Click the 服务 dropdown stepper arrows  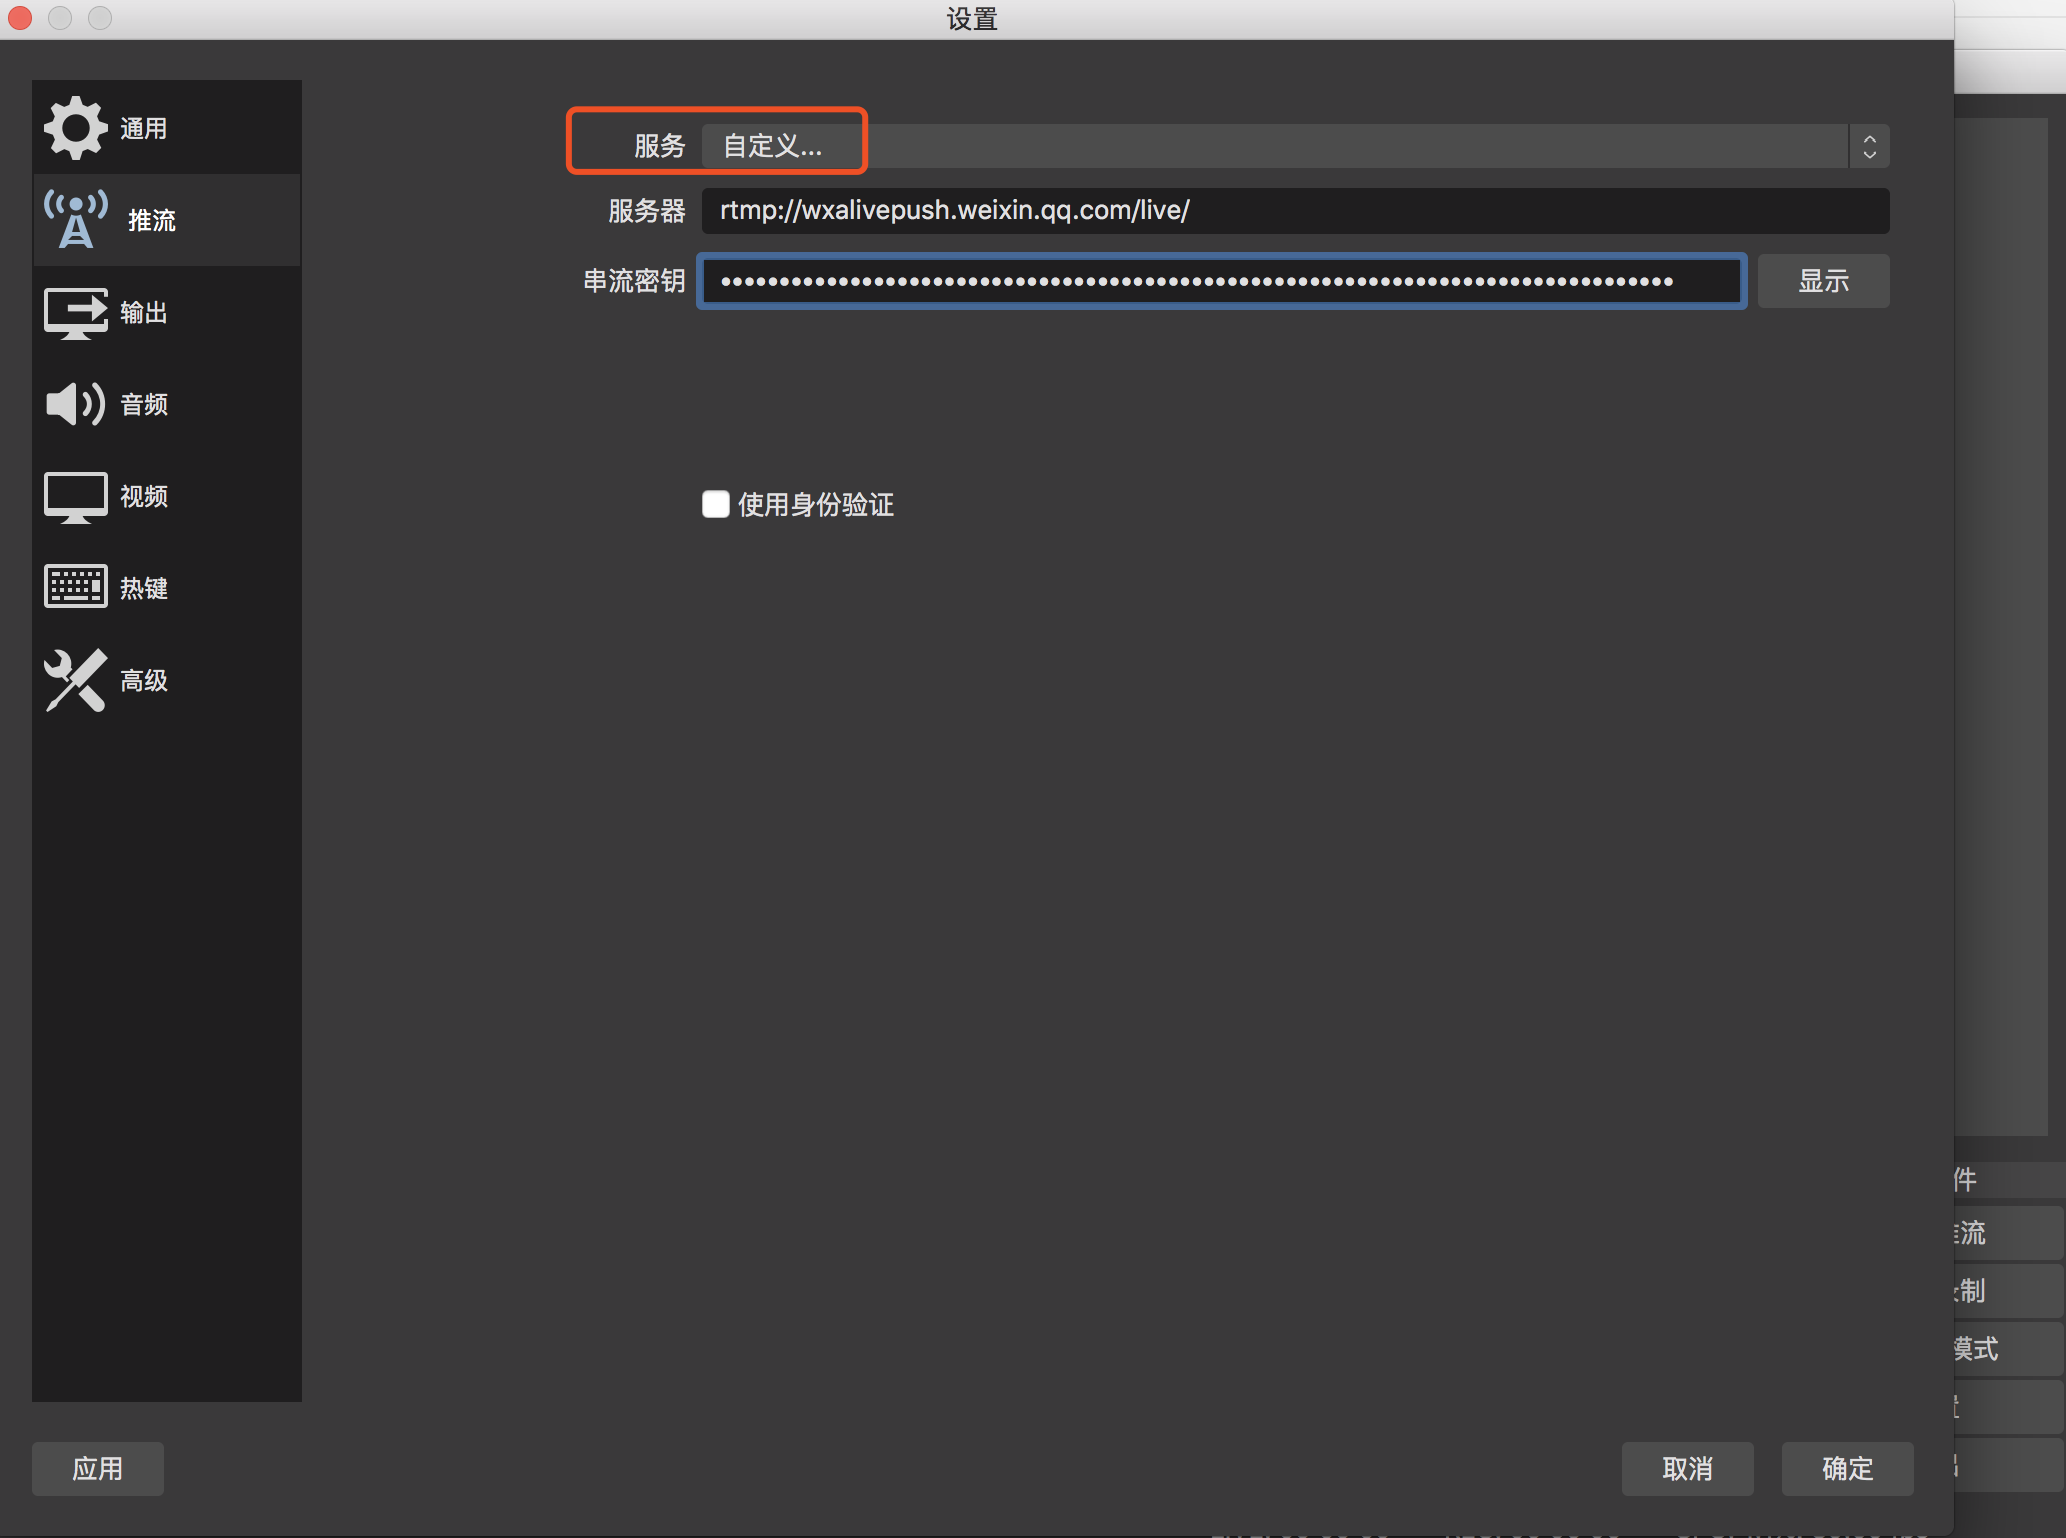pyautogui.click(x=1869, y=146)
